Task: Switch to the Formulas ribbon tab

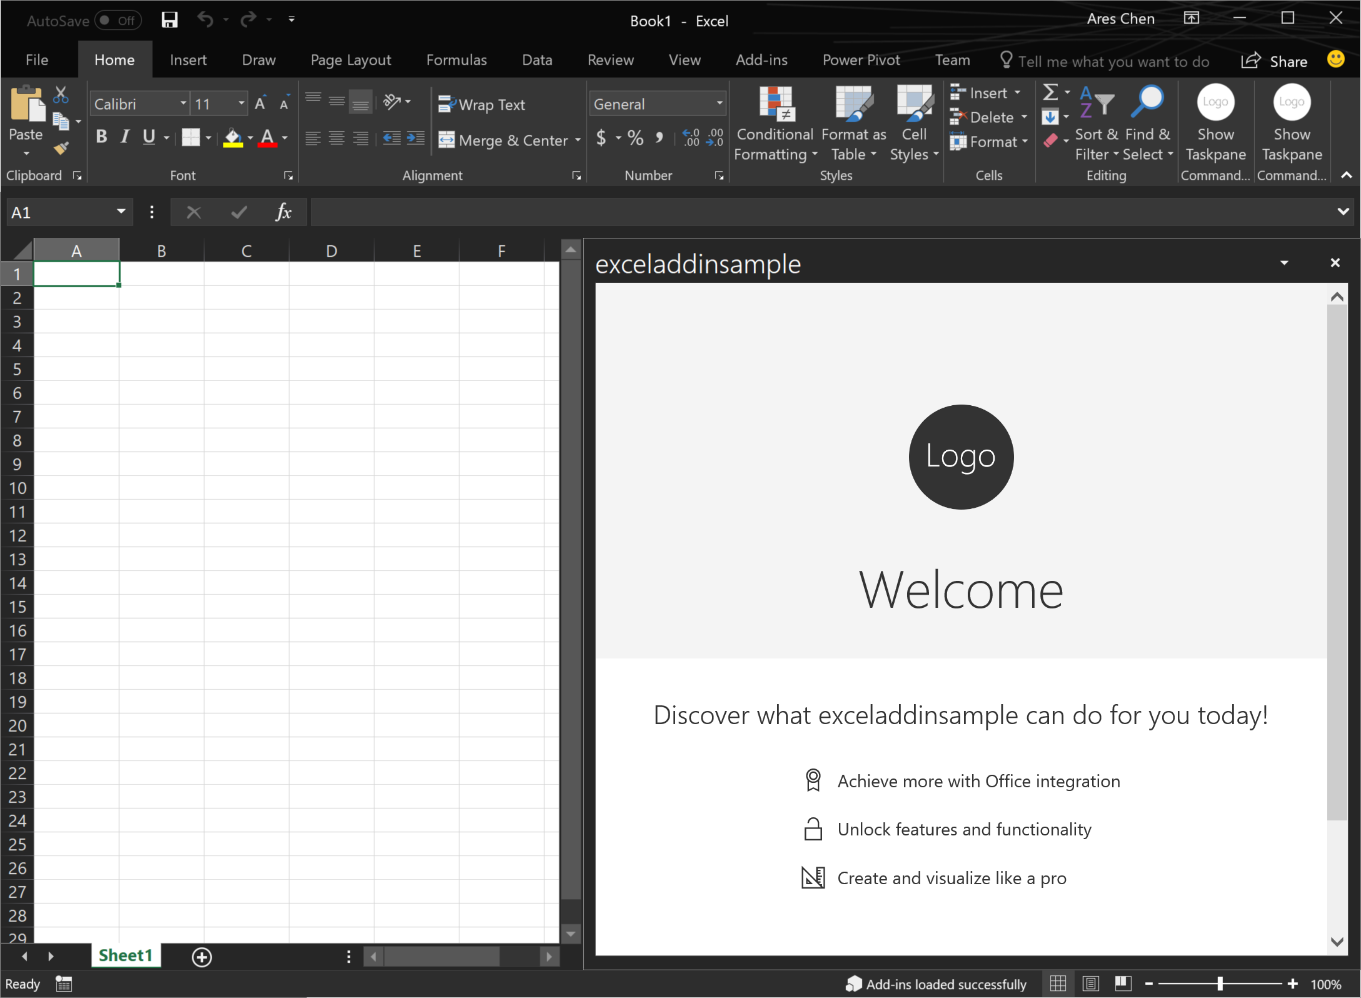Action: click(x=456, y=60)
